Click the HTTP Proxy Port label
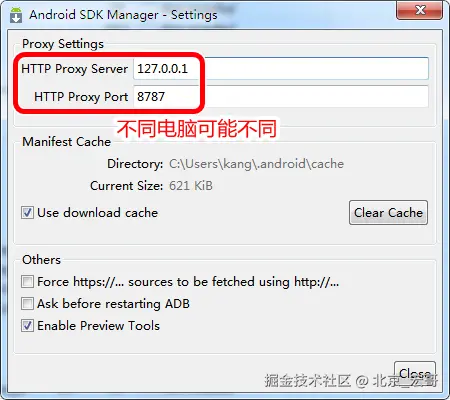450x400 pixels. point(81,97)
